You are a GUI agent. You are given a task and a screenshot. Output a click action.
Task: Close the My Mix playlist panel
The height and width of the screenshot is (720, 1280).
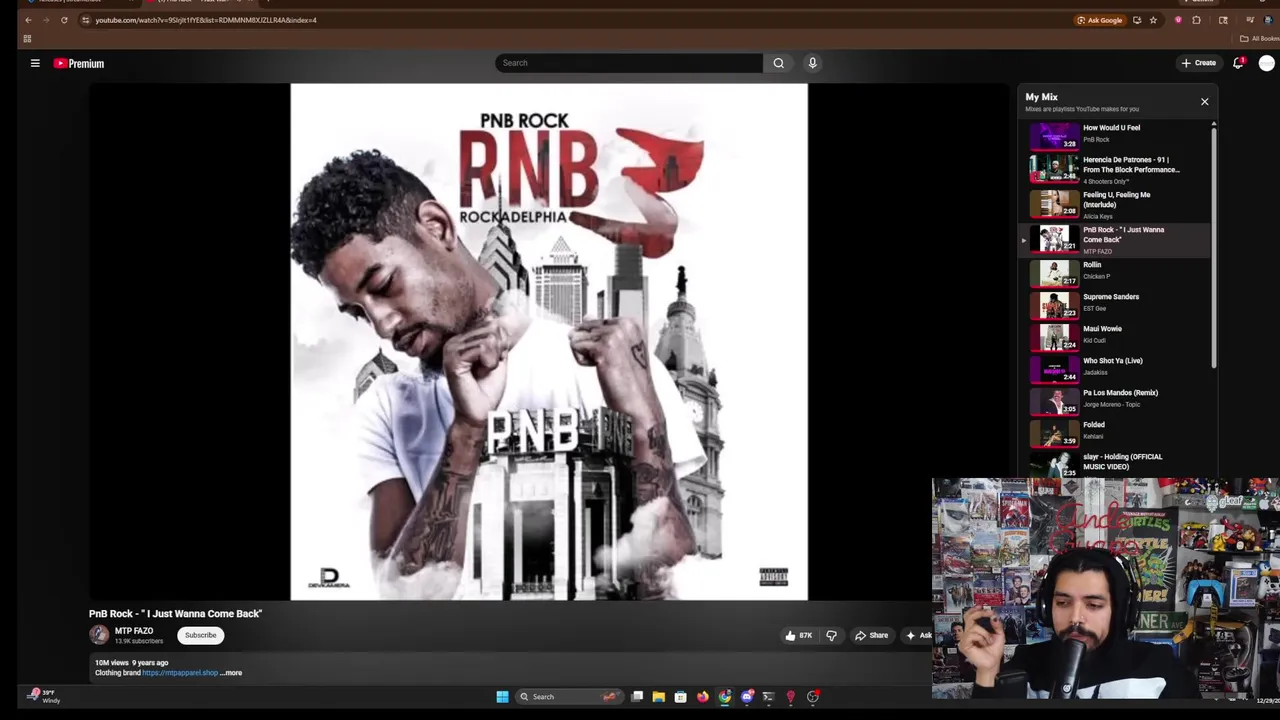click(x=1204, y=101)
